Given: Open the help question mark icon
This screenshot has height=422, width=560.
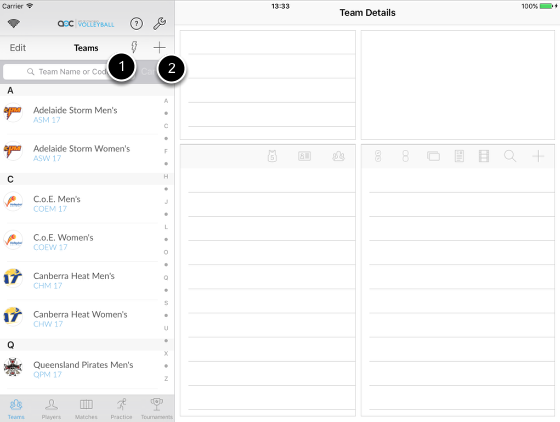Looking at the screenshot, I should tap(136, 24).
